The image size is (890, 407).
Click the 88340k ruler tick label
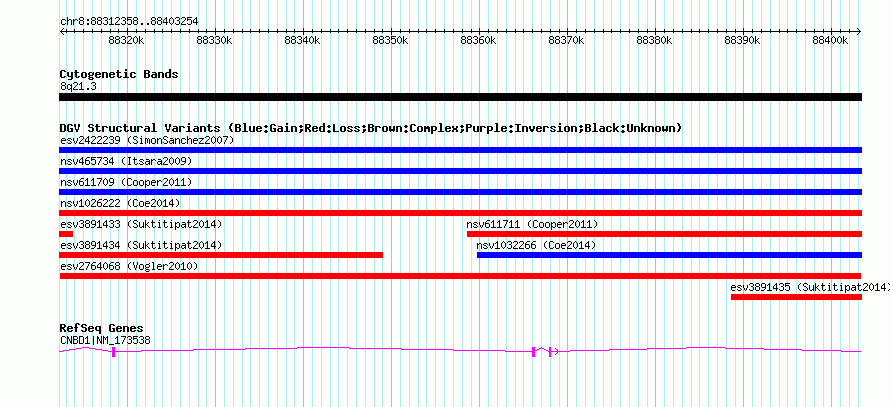(302, 40)
